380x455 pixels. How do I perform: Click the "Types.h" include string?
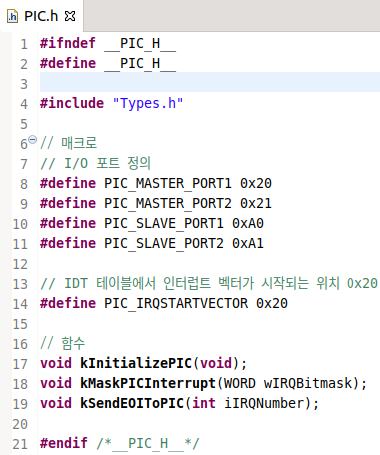pos(148,104)
